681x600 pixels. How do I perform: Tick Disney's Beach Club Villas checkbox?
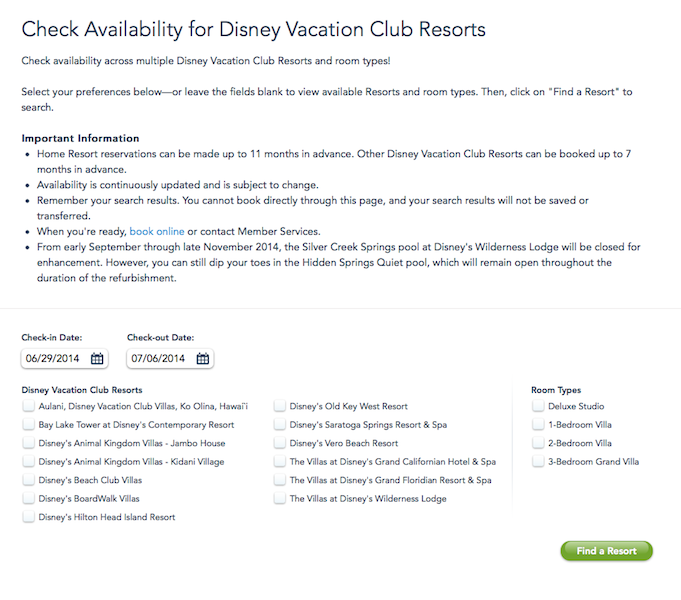29,480
